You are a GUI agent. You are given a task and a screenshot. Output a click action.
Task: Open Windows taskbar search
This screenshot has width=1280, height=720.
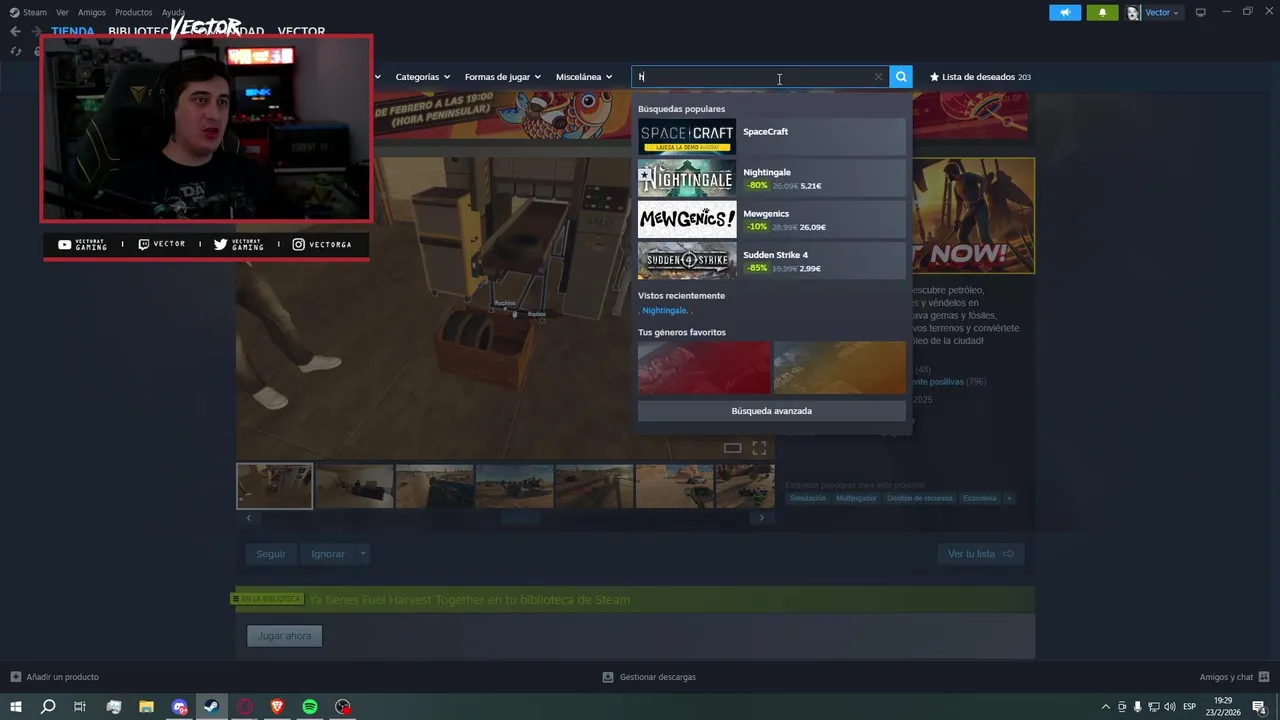coord(48,707)
